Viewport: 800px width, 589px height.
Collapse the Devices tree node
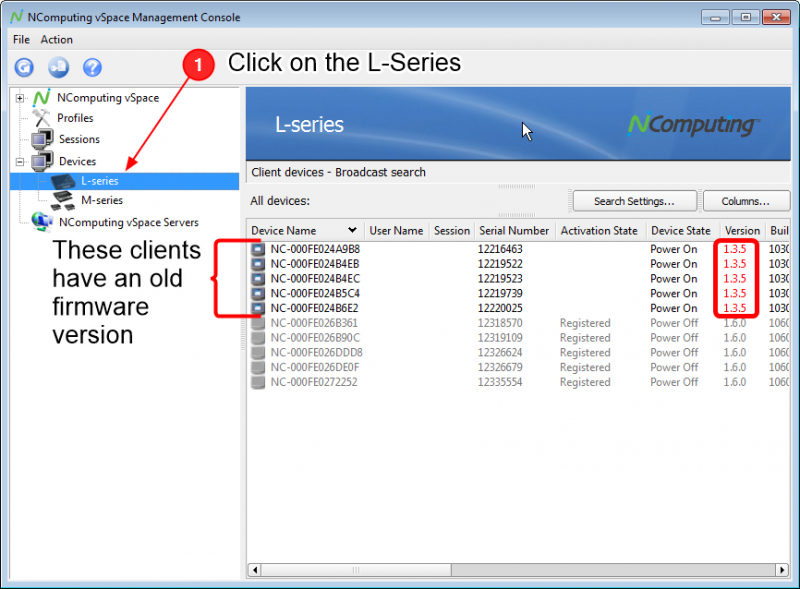tap(19, 162)
